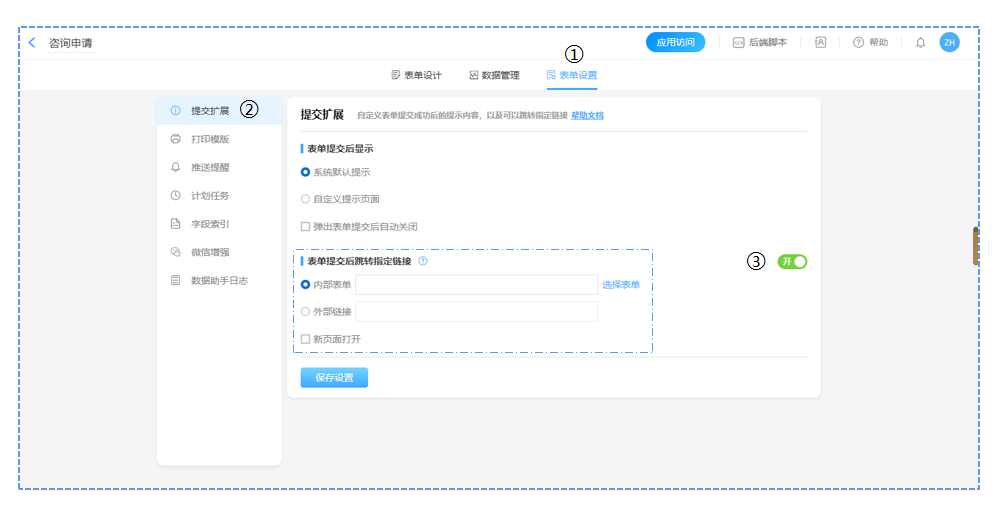Open the 后端脚本 code icon
The image size is (1003, 522).
(738, 43)
